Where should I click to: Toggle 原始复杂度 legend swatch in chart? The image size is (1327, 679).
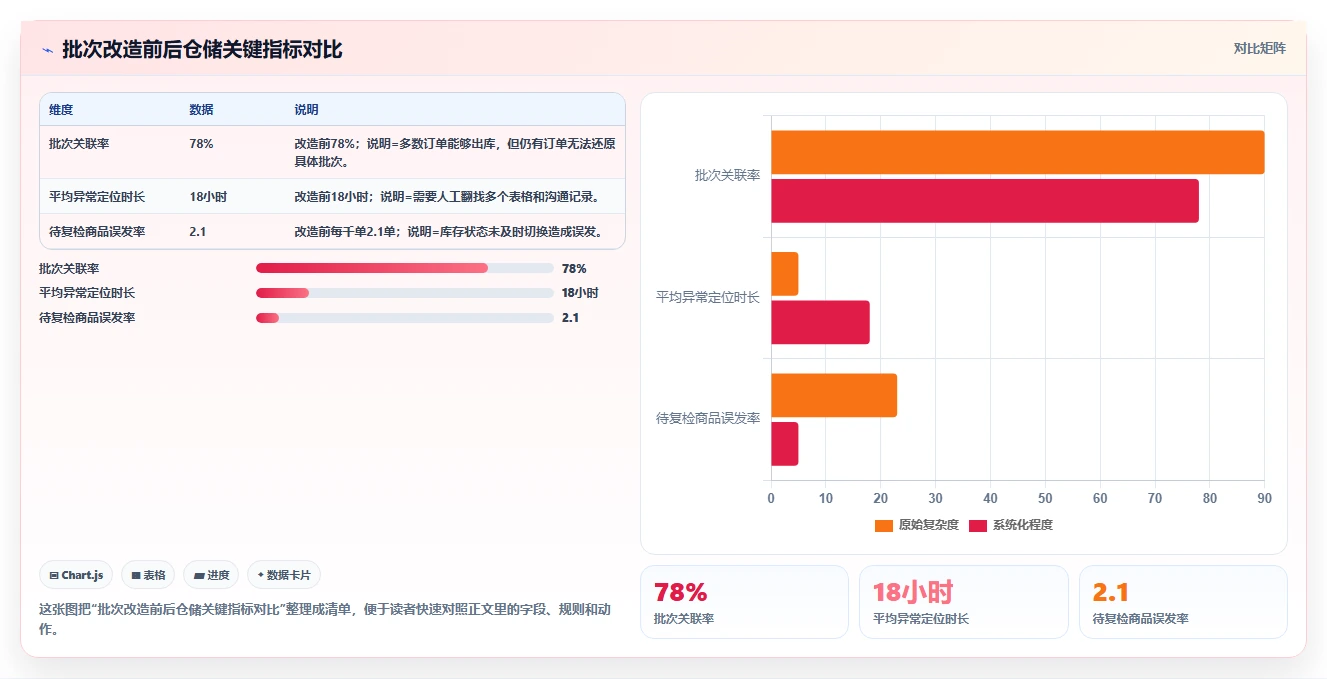point(883,525)
